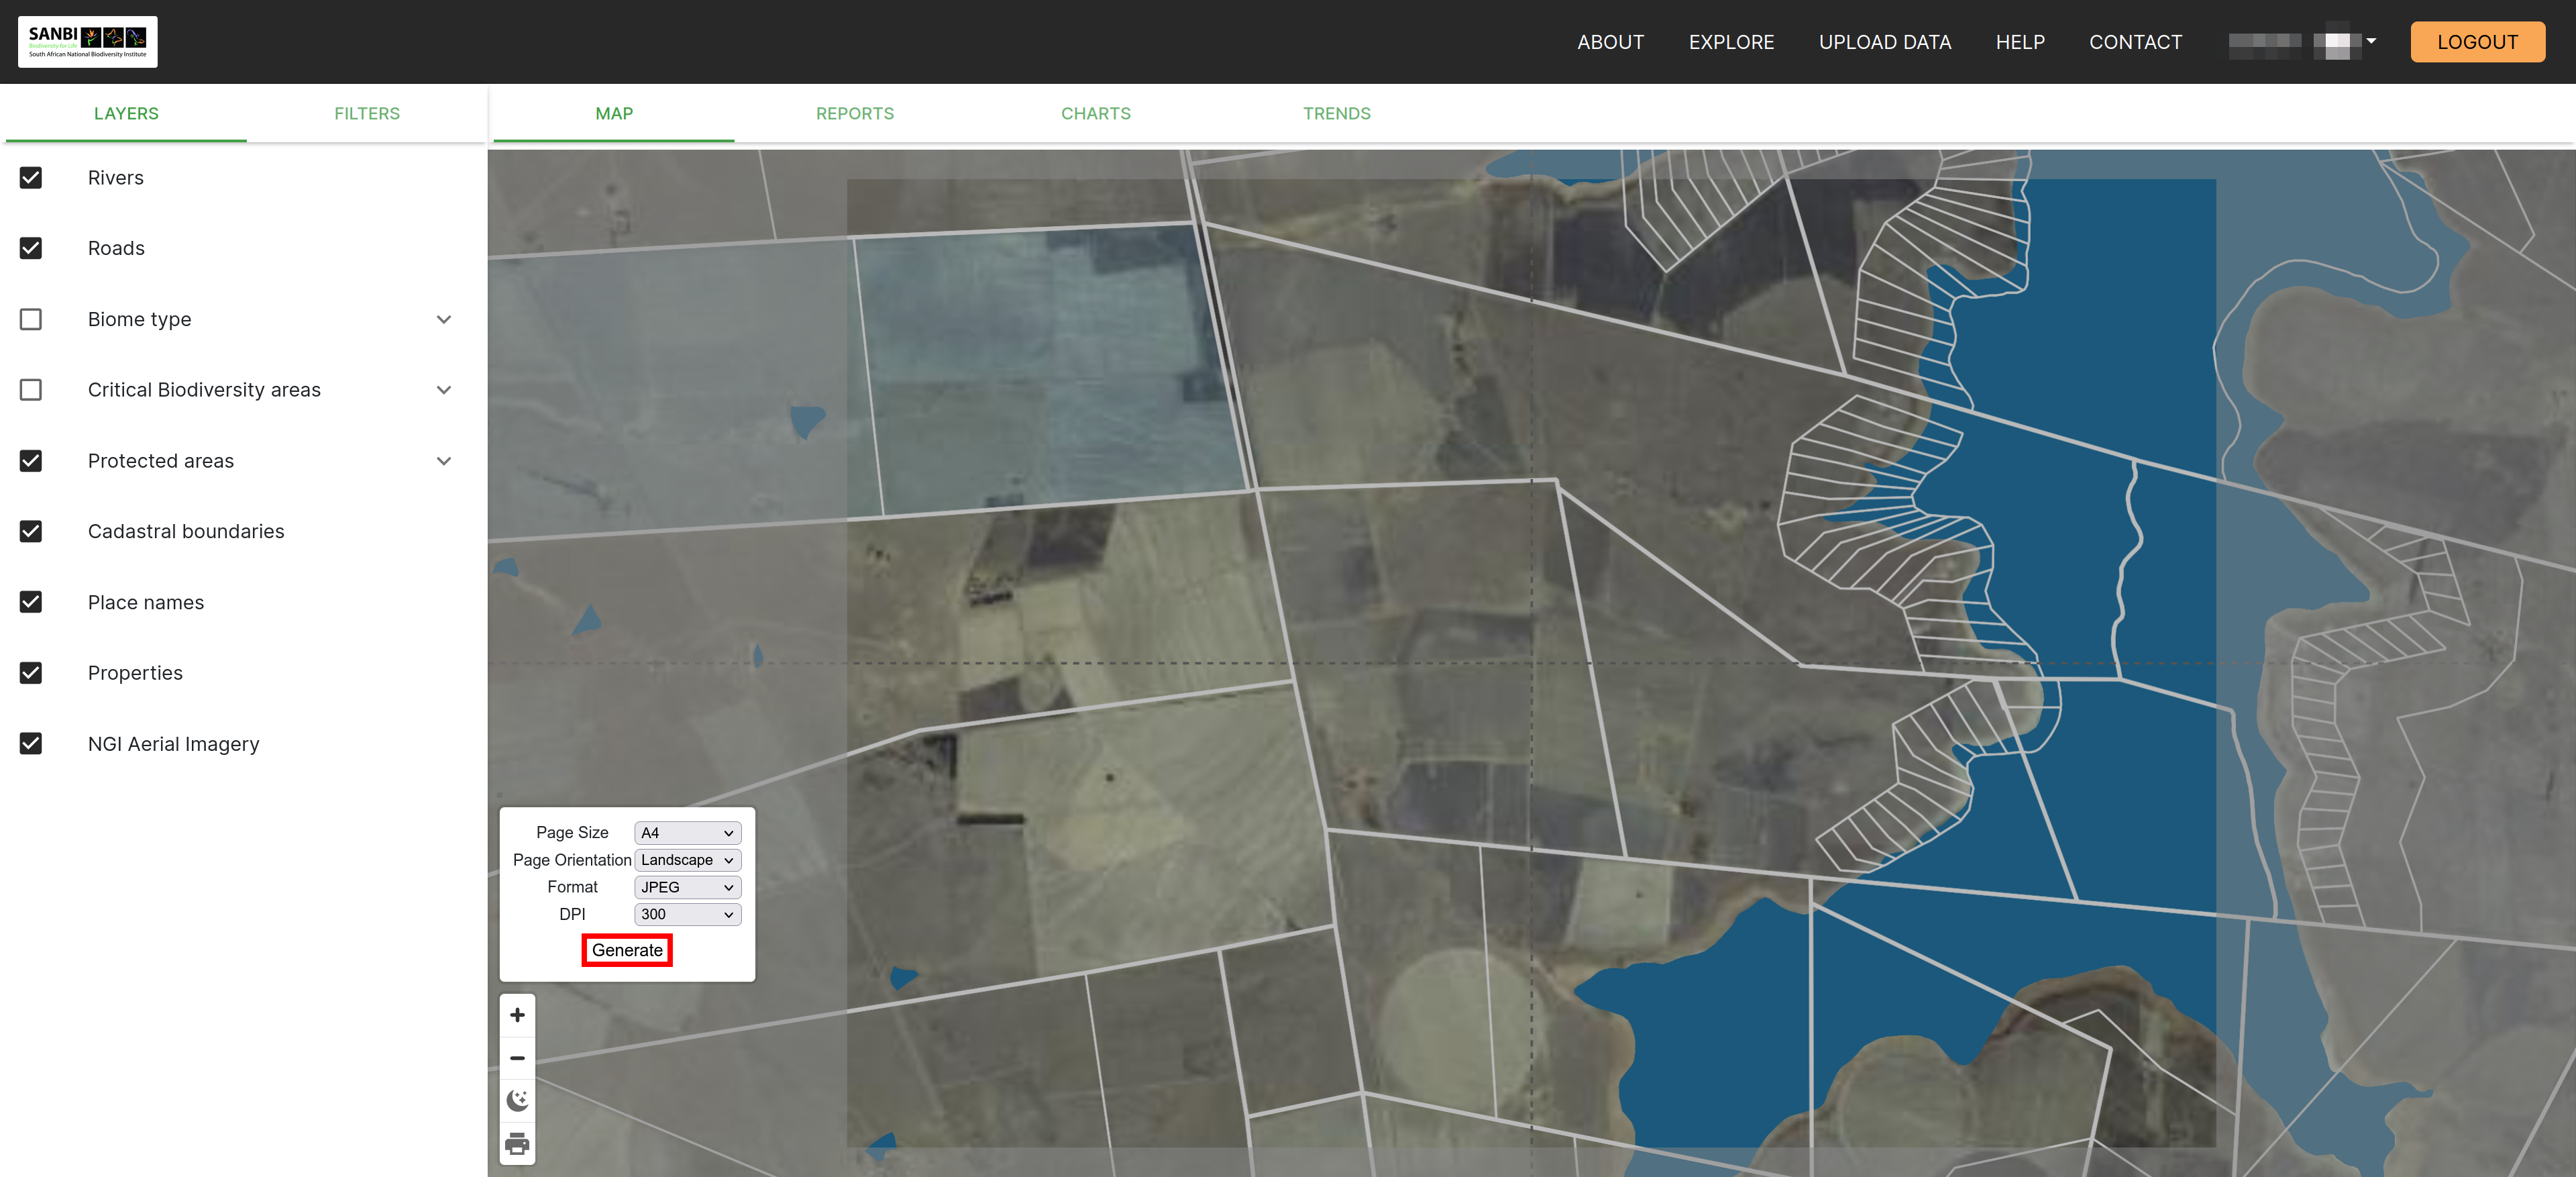Uncheck Cadastral boundaries checkbox

click(x=31, y=531)
